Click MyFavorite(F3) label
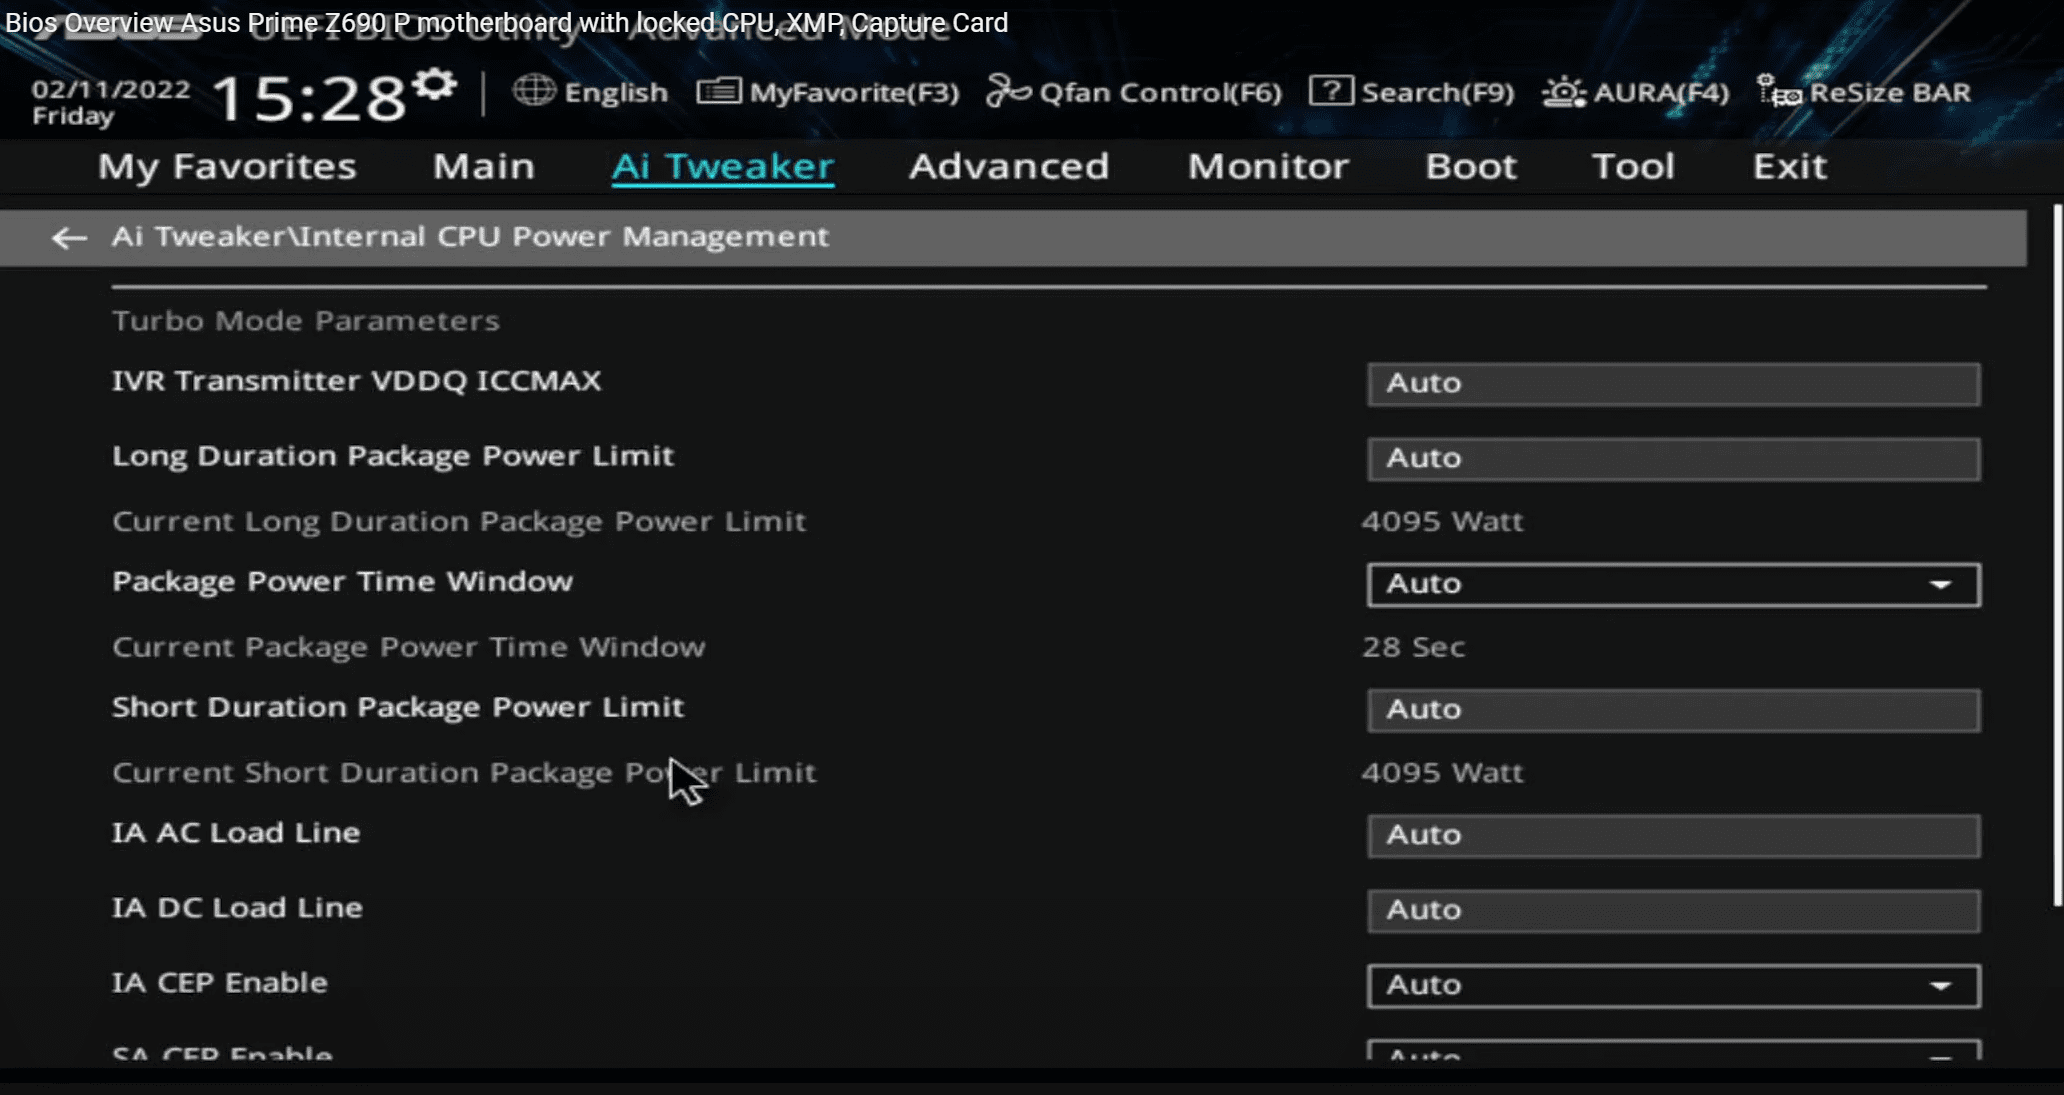 (x=854, y=93)
